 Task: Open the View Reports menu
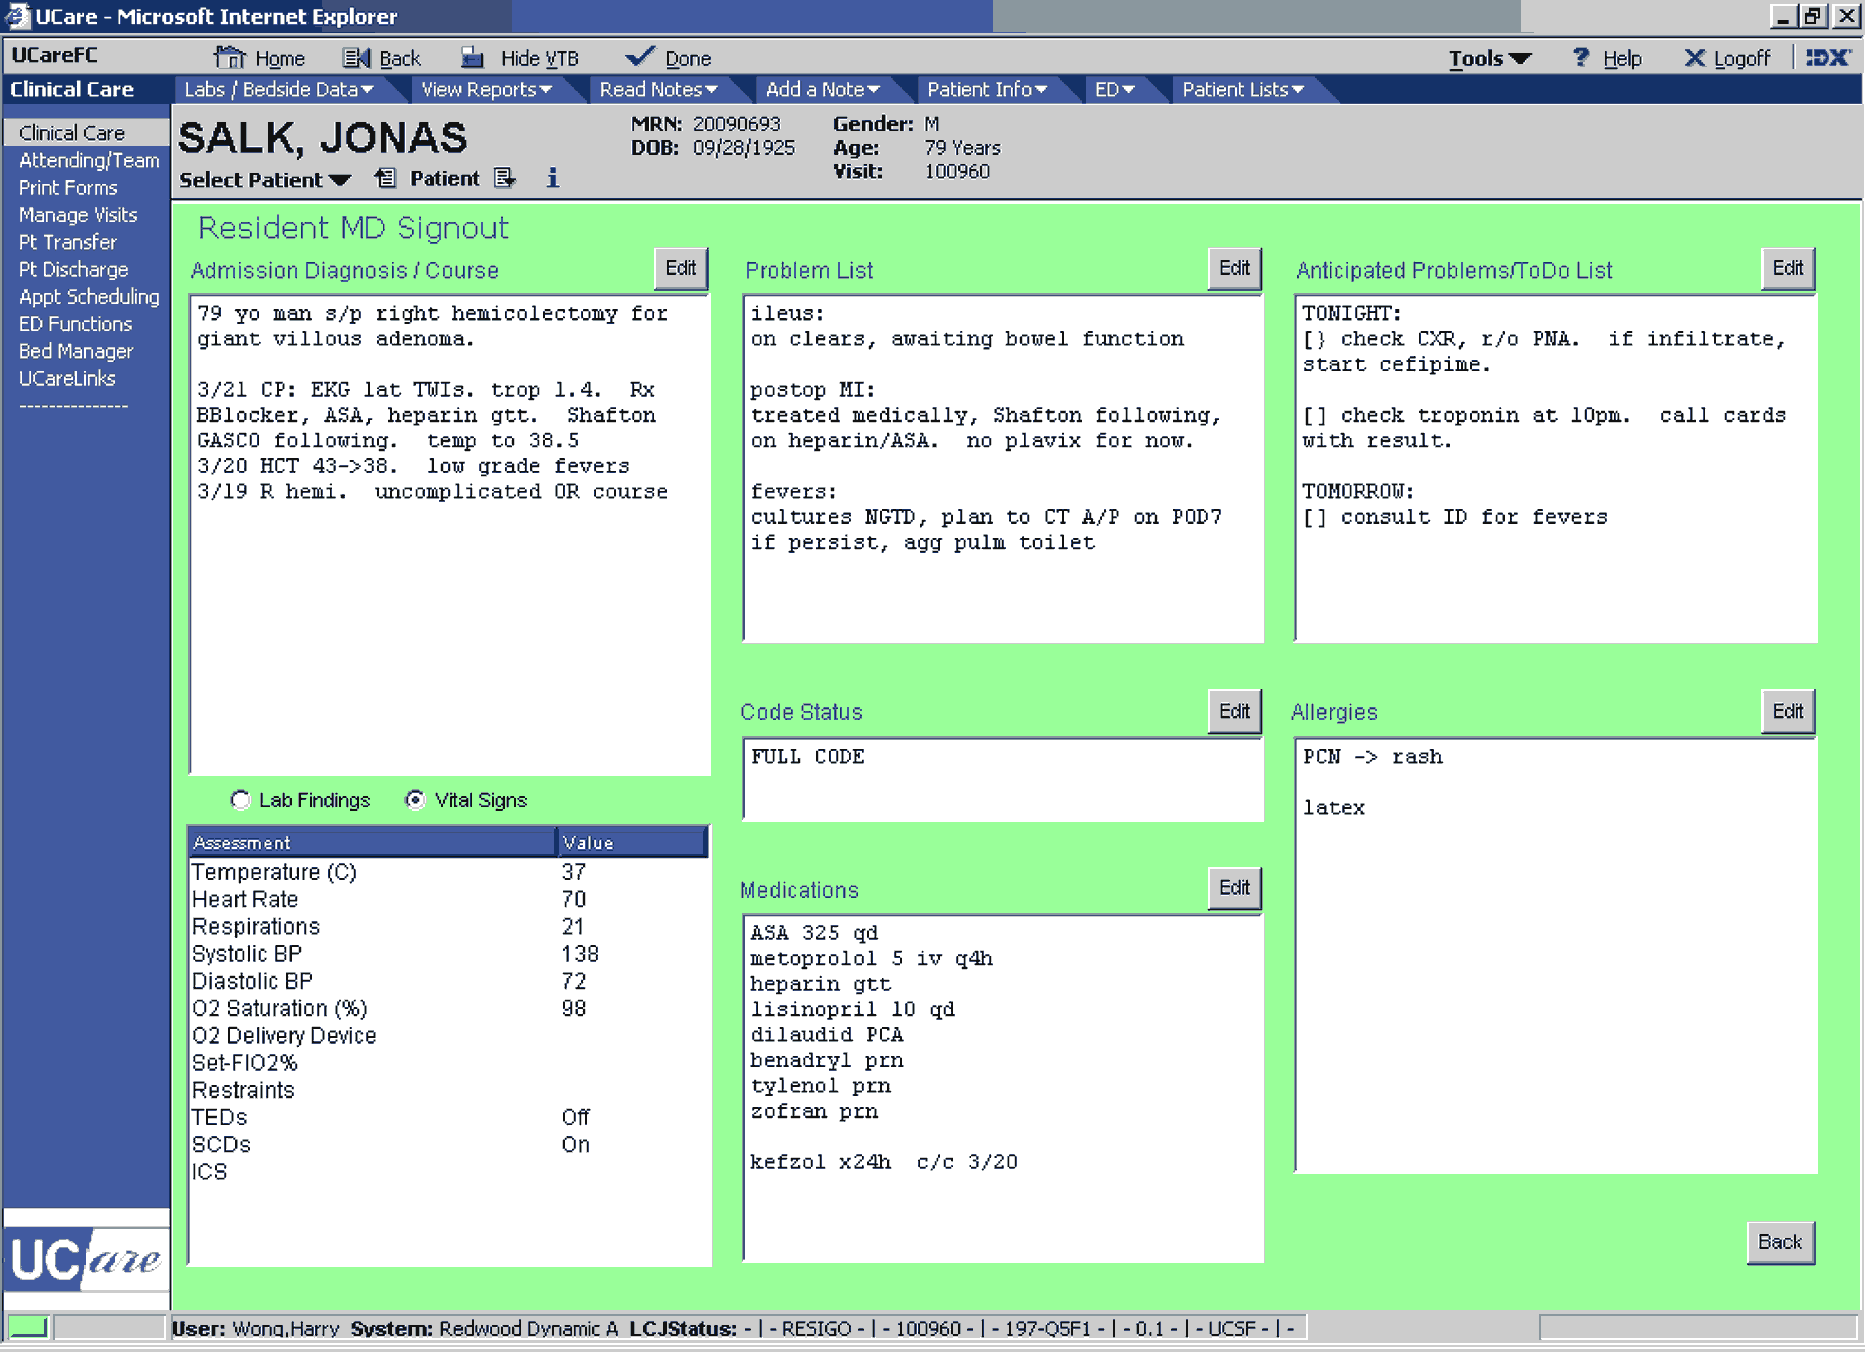click(486, 89)
